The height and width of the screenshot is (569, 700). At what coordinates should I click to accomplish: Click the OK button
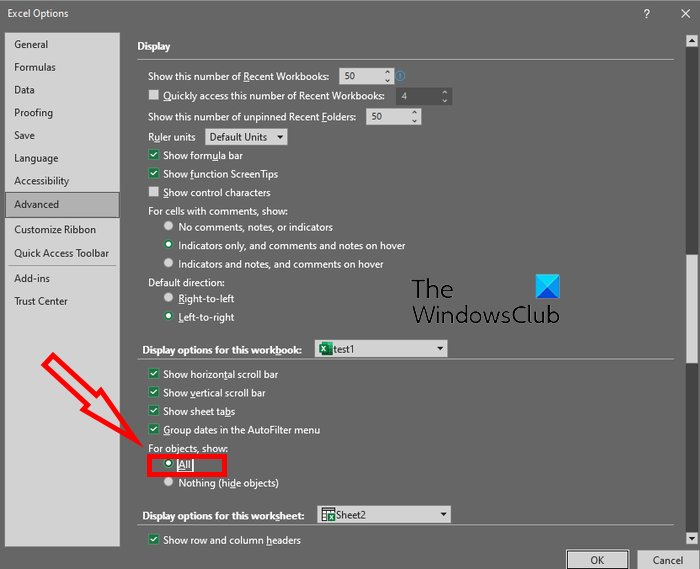pos(597,560)
